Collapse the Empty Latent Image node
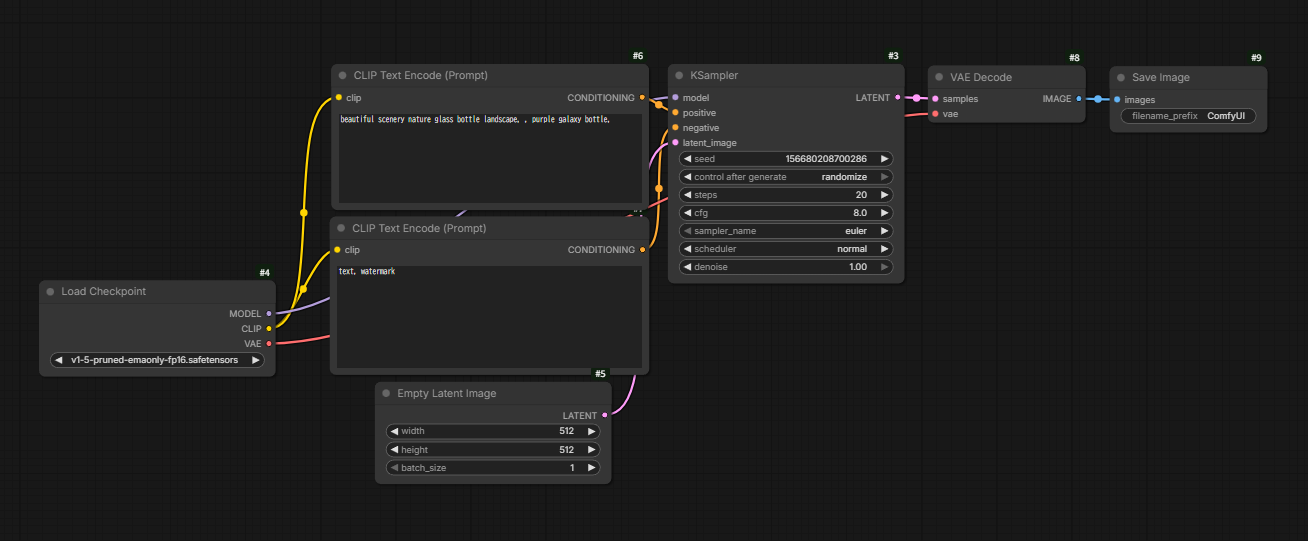Image resolution: width=1308 pixels, height=541 pixels. [x=386, y=394]
